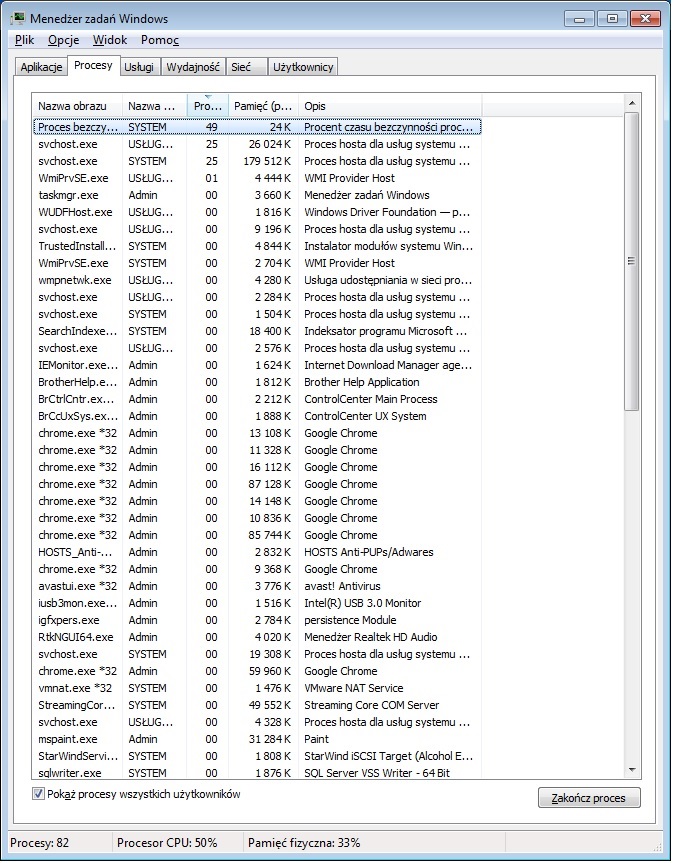The image size is (675, 863).
Task: Click the VMware NAT Service description
Action: pos(353,689)
